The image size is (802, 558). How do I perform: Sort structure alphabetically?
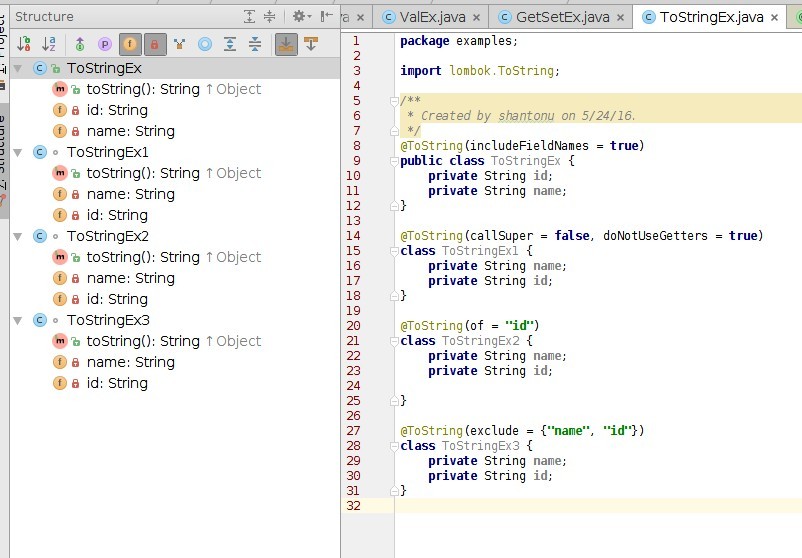(49, 44)
